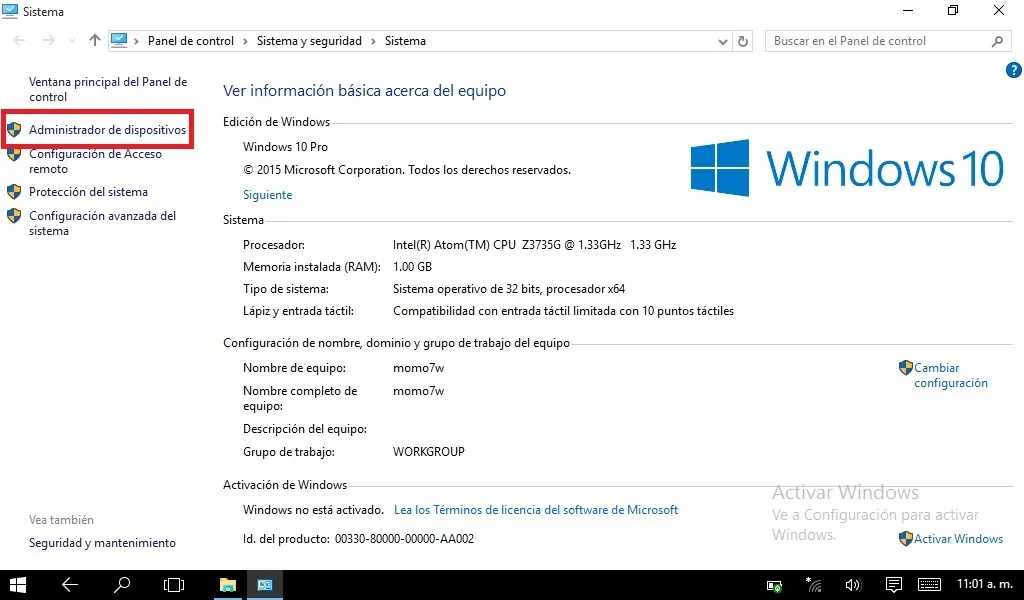1024x600 pixels.
Task: Select Panel de control breadcrumb
Action: pyautogui.click(x=191, y=40)
